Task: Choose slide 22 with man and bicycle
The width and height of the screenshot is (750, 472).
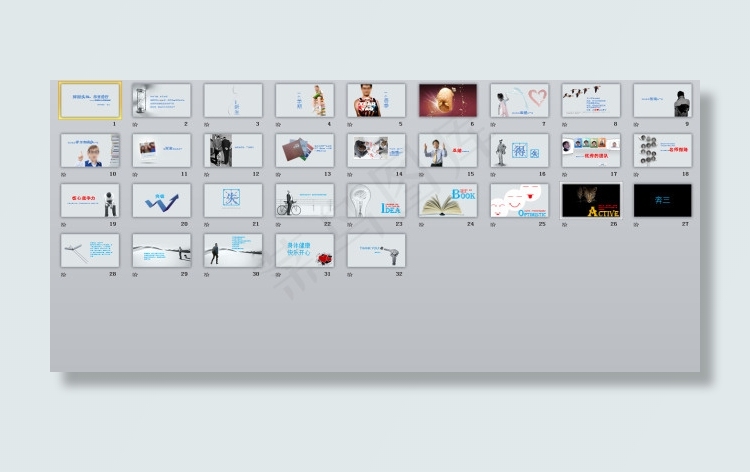Action: 304,200
